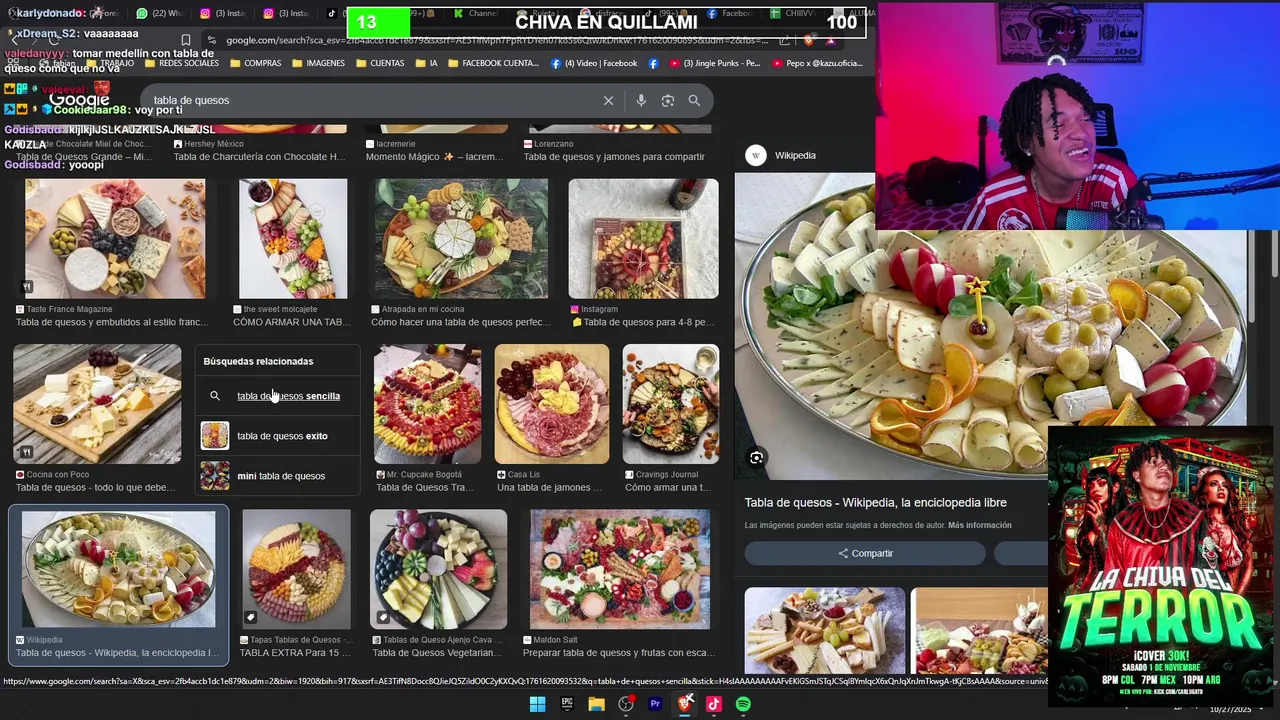Open FACEBOOK CUENTA bookmarks folder
This screenshot has height=720, width=1280.
click(493, 63)
